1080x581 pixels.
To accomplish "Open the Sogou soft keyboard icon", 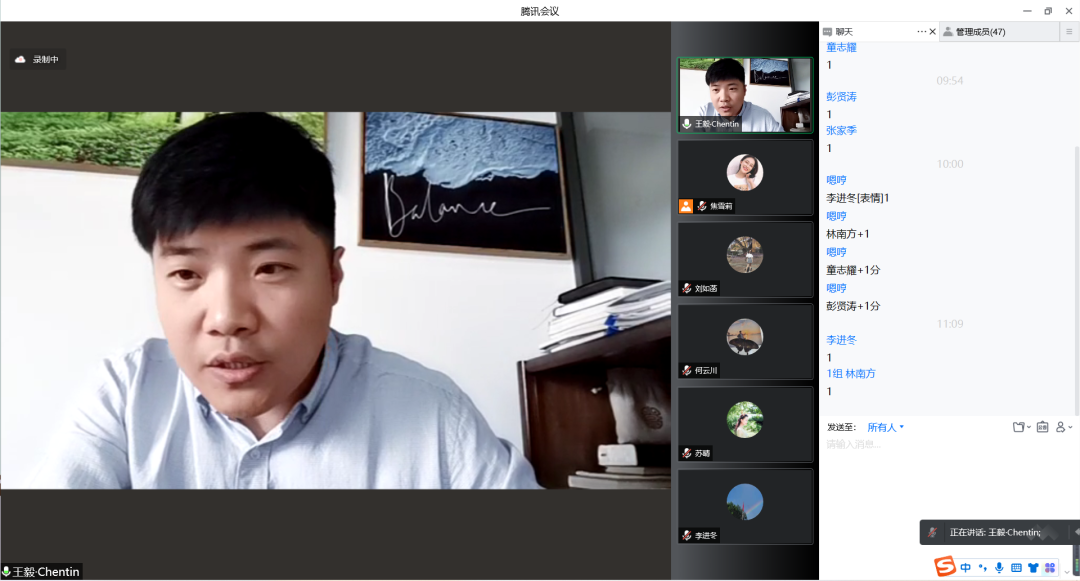I will pos(1016,568).
